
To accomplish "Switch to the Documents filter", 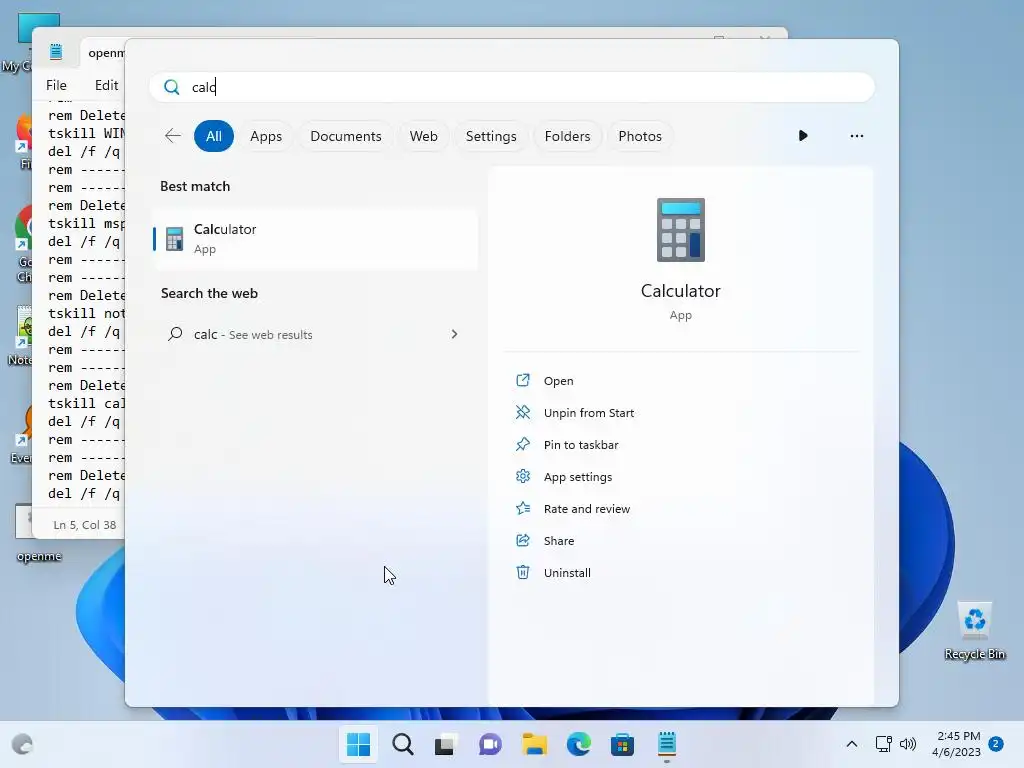I will point(345,136).
